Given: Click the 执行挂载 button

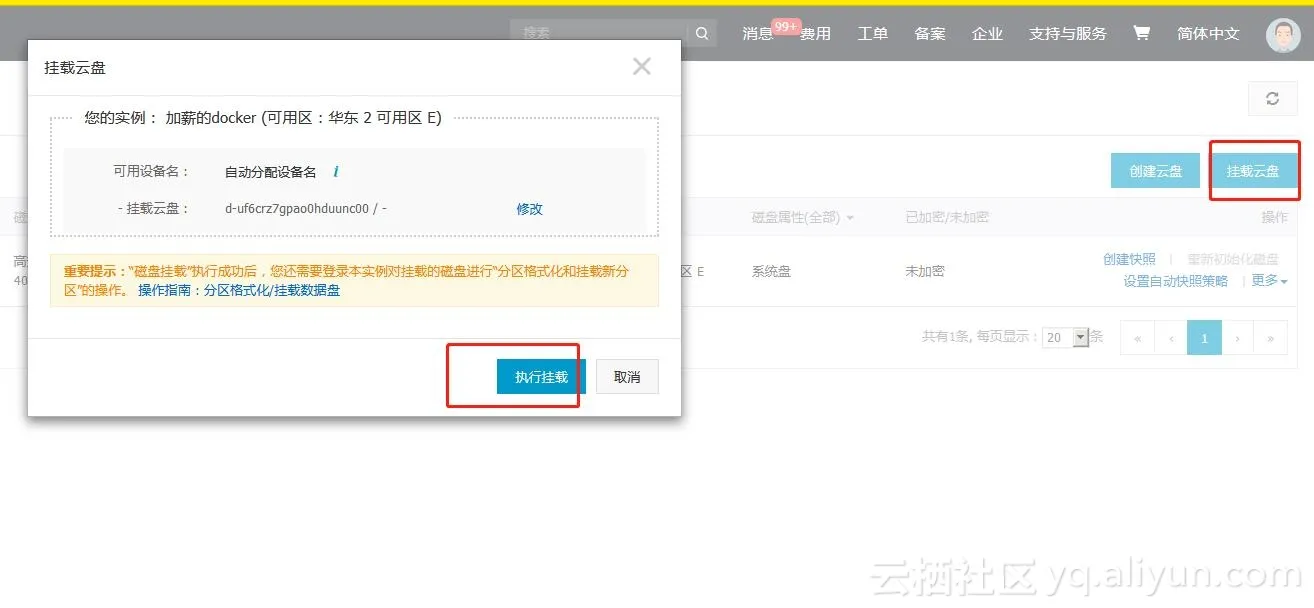Looking at the screenshot, I should 541,377.
